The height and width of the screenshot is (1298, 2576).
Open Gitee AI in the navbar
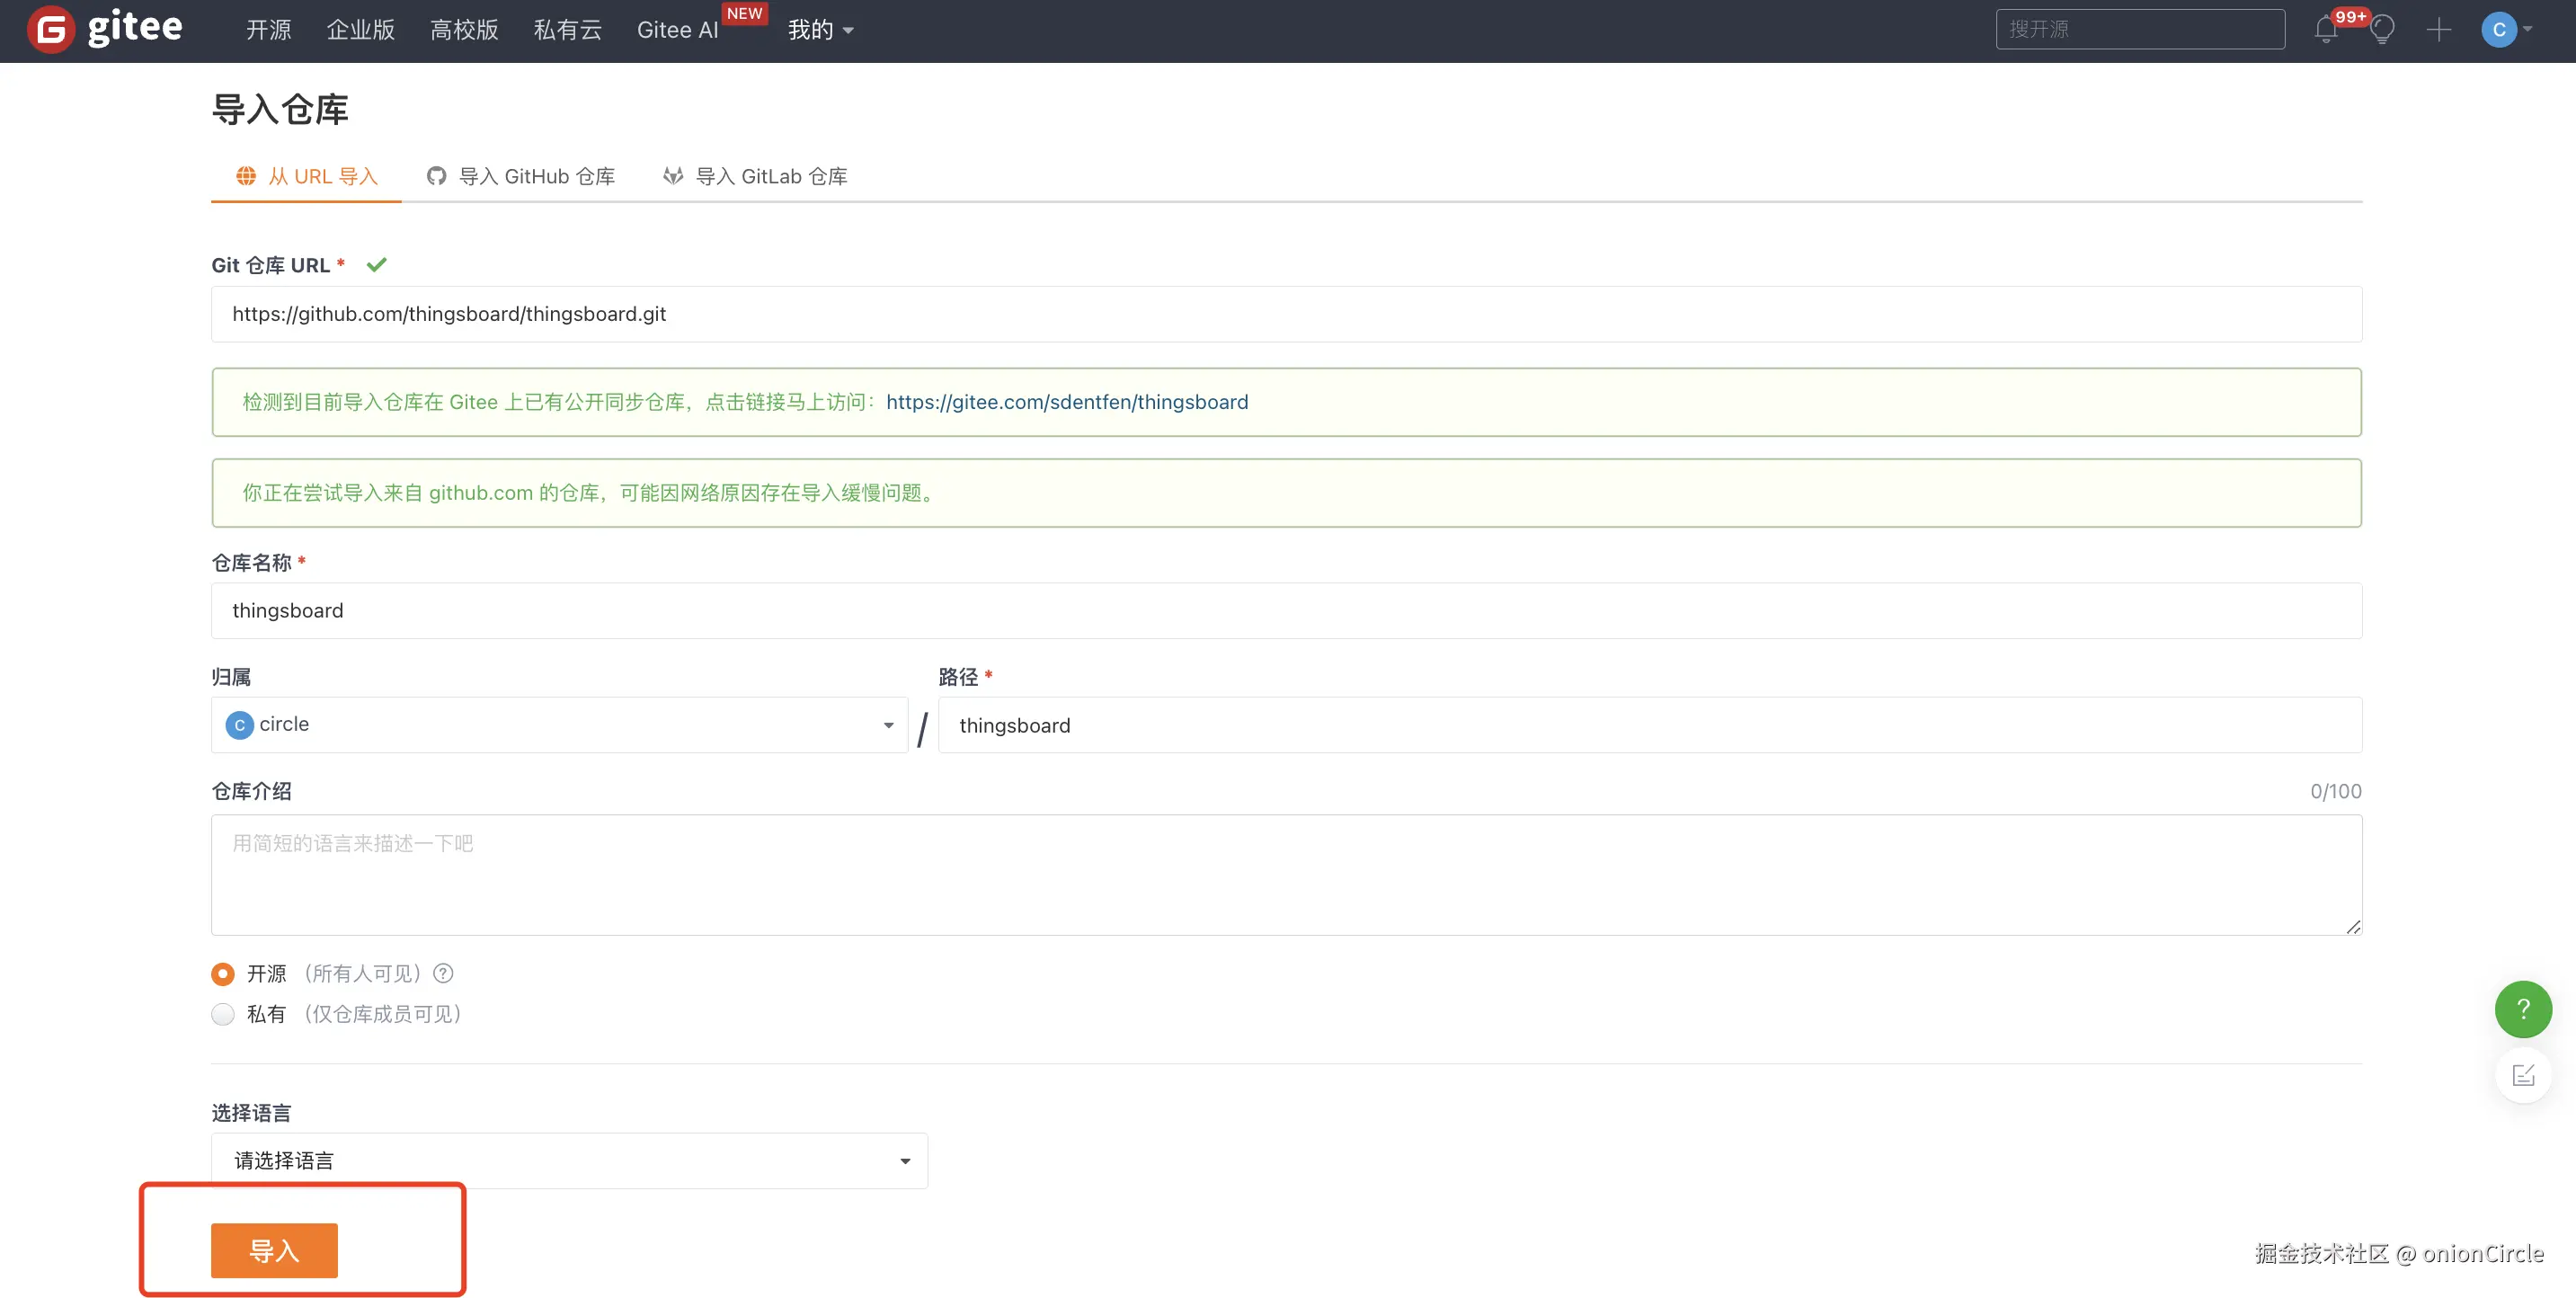coord(677,30)
